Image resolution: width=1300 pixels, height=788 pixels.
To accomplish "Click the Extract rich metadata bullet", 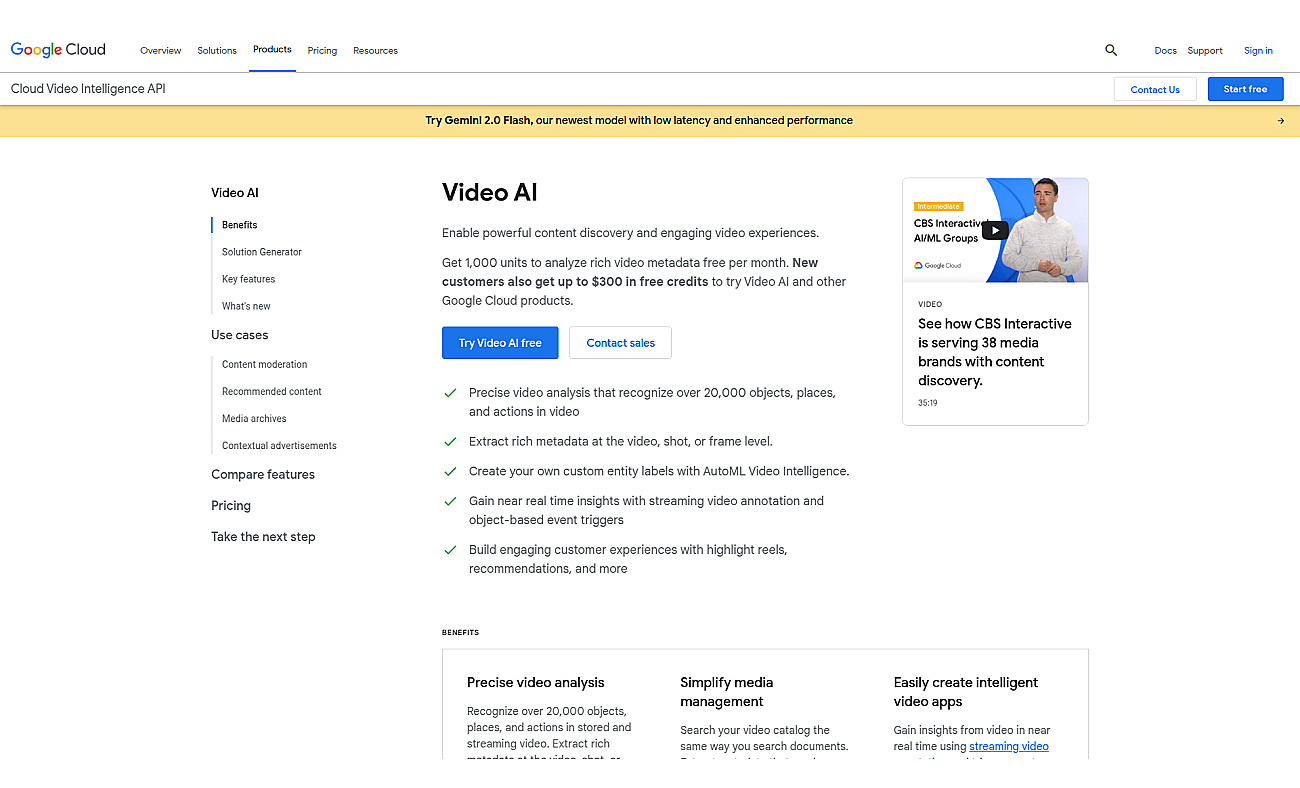I will coord(621,441).
